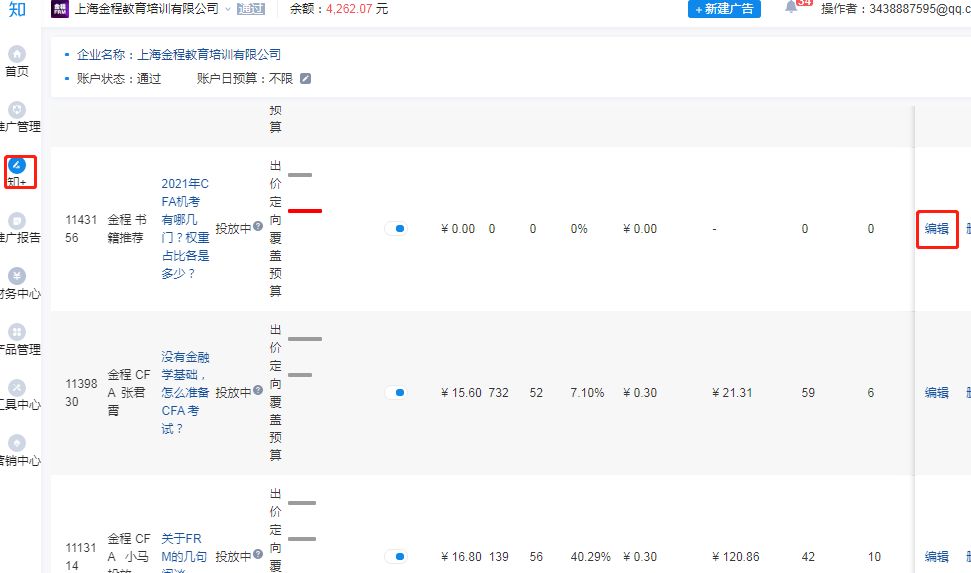Viewport: 971px width, 573px height.
Task: Edit the account daily budget pencil icon
Action: click(305, 79)
